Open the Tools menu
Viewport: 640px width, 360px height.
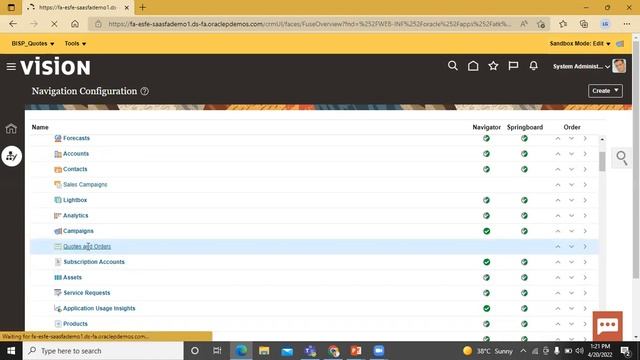point(75,44)
